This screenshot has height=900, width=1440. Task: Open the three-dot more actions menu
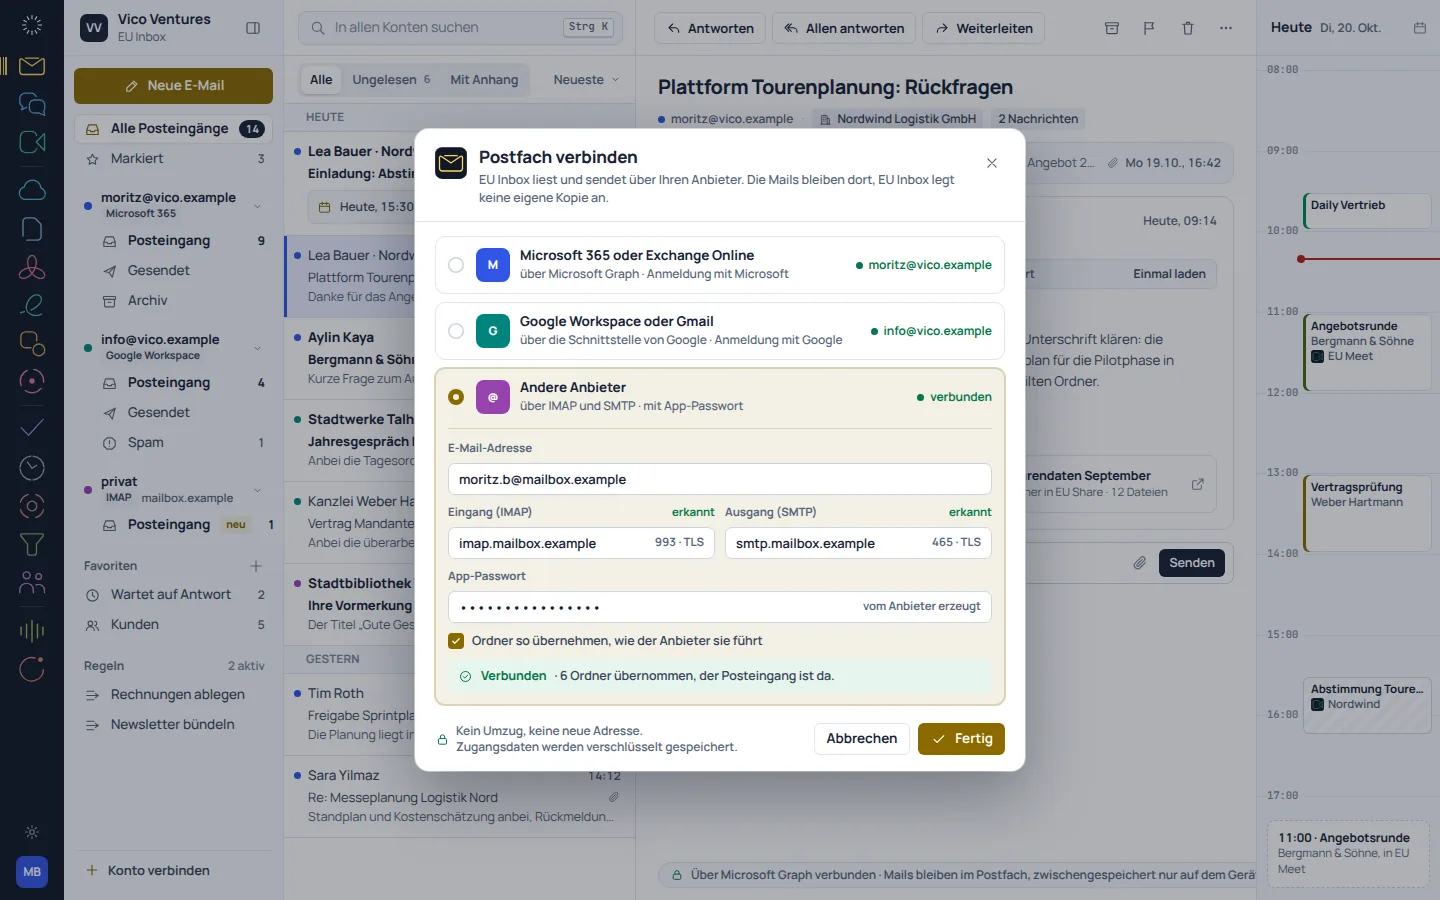click(x=1226, y=28)
